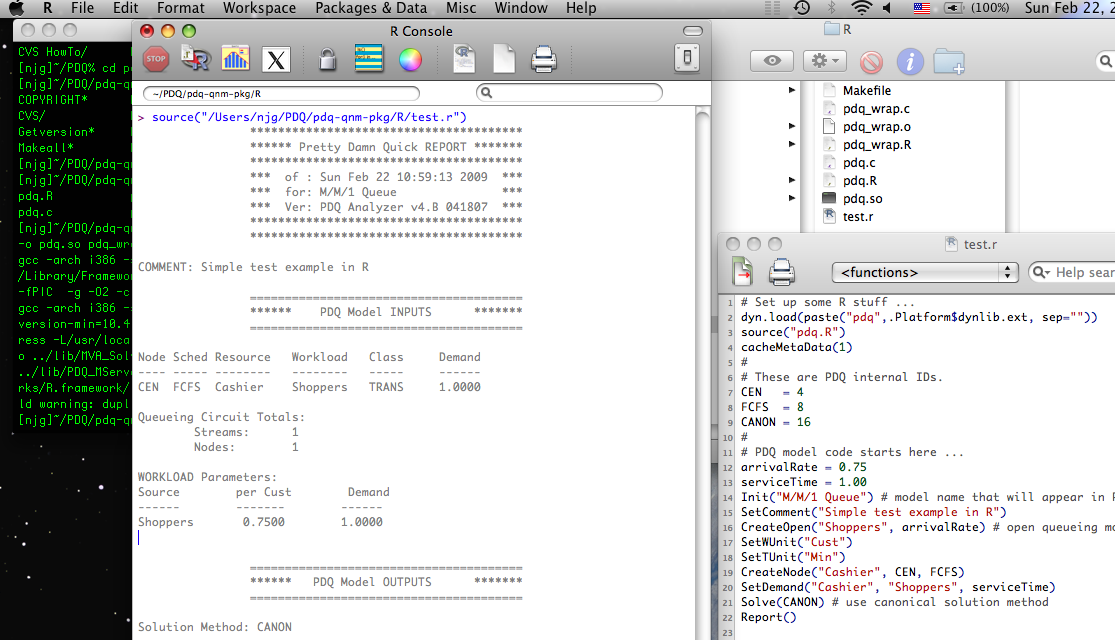Select pdq_wrap.c in the Finder list
The height and width of the screenshot is (640, 1115).
(x=876, y=109)
